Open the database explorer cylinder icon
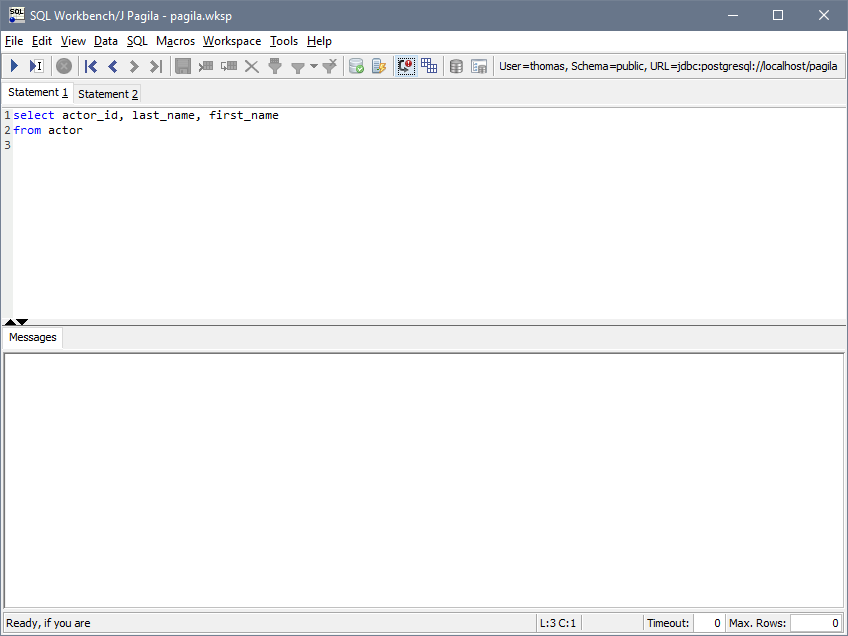Image resolution: width=848 pixels, height=636 pixels. 456,66
